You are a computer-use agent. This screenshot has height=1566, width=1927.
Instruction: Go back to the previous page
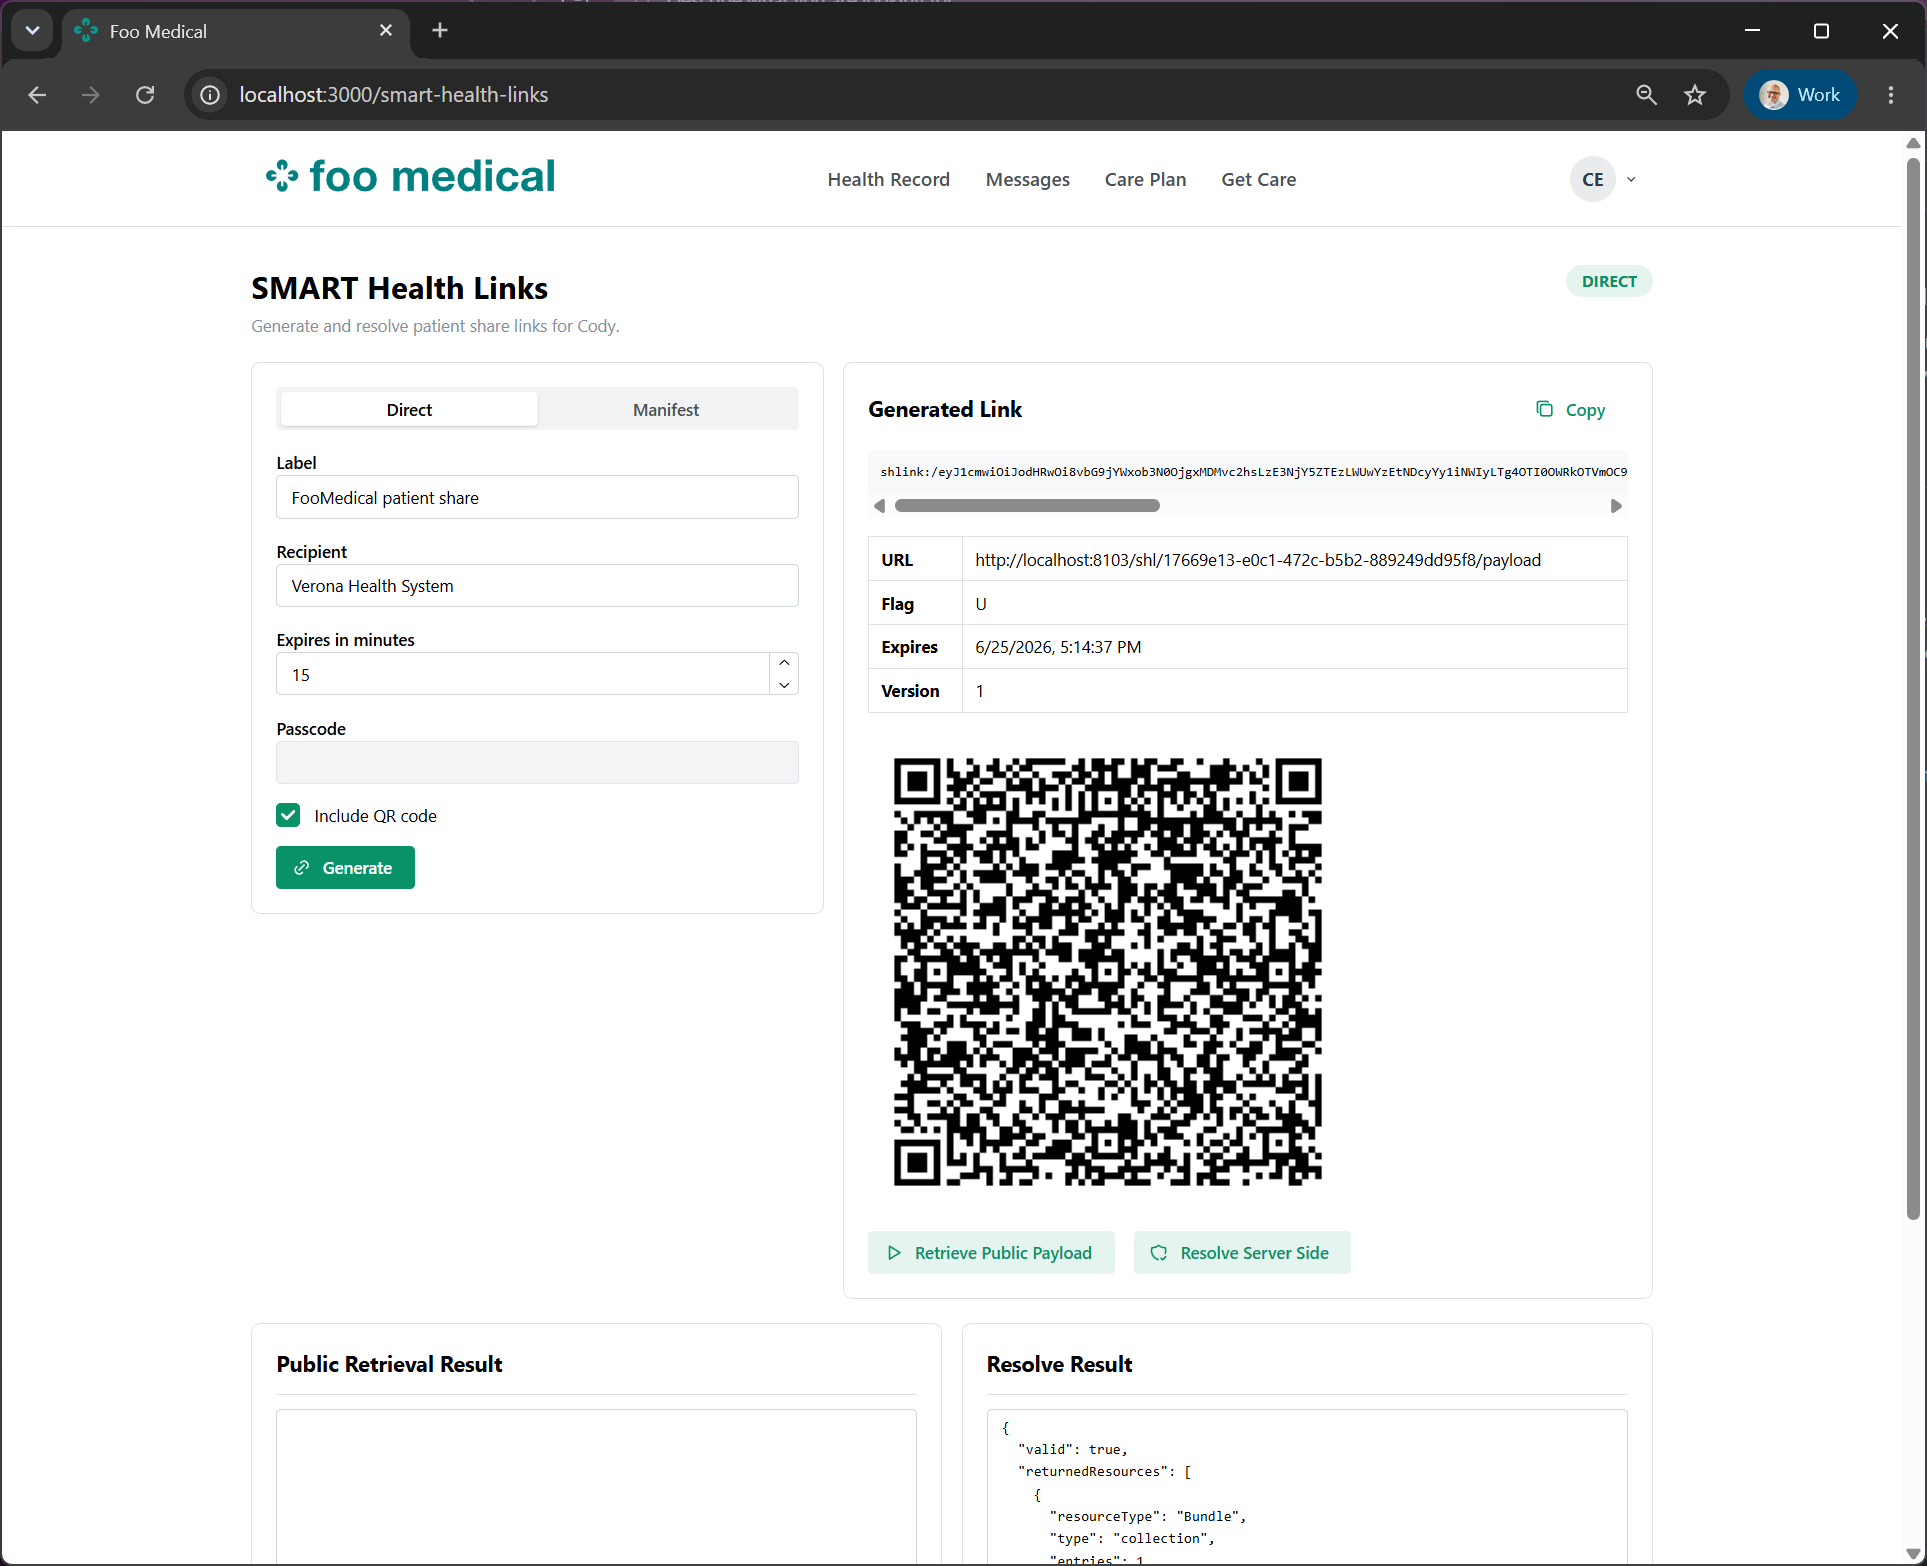(x=37, y=95)
